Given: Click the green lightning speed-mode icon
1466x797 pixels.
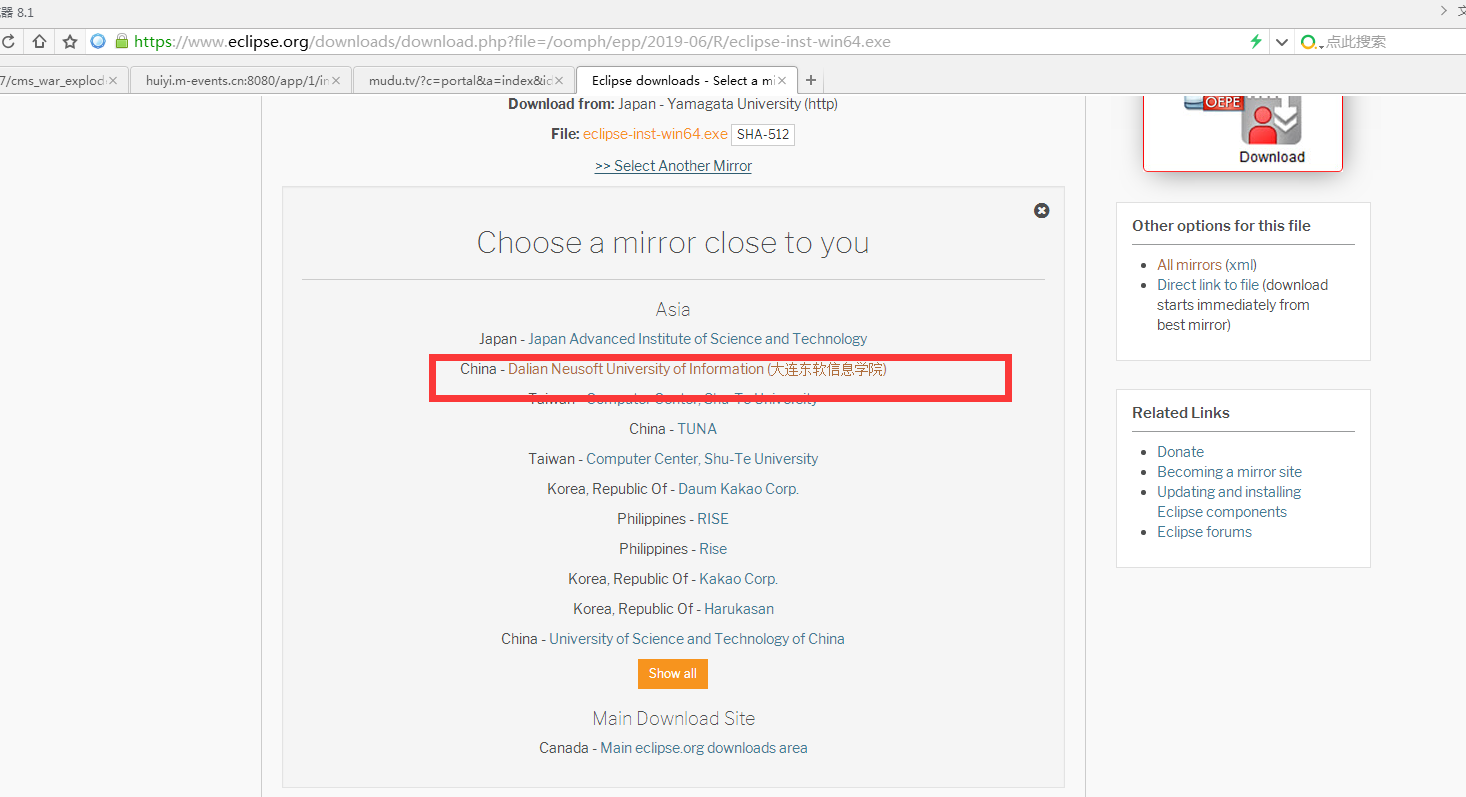Looking at the screenshot, I should pos(1256,42).
